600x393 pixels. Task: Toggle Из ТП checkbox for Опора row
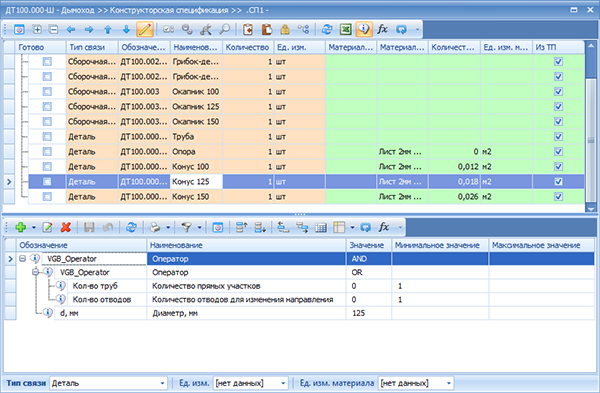pyautogui.click(x=558, y=152)
